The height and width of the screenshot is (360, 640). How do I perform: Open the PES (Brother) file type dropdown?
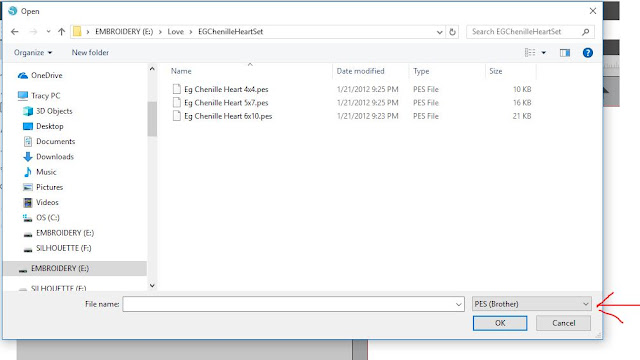(532, 304)
